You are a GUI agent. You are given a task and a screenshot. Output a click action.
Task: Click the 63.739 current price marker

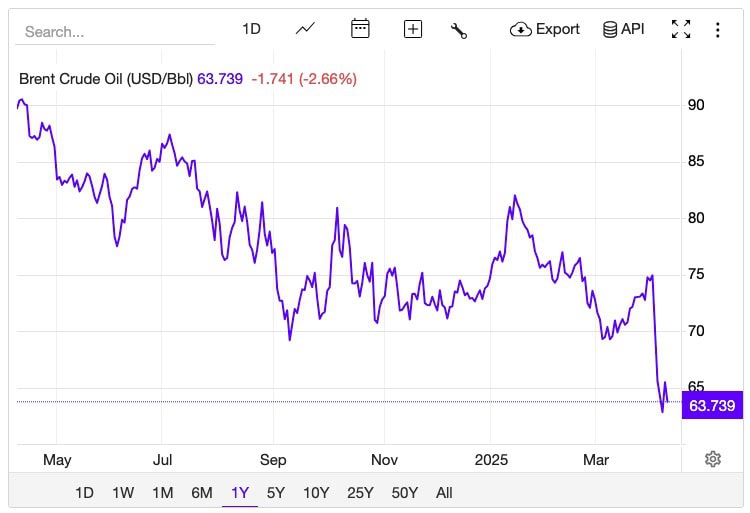(712, 405)
